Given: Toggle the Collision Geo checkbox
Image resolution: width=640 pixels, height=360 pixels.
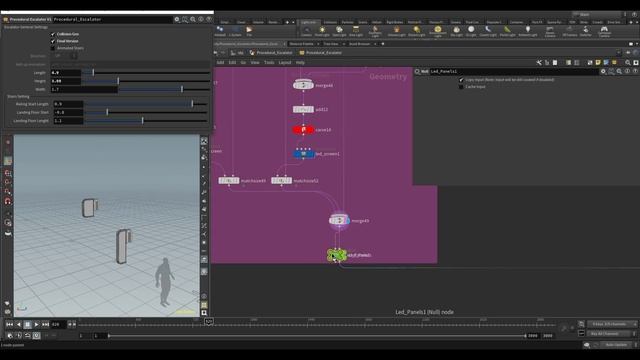Looking at the screenshot, I should [x=53, y=34].
